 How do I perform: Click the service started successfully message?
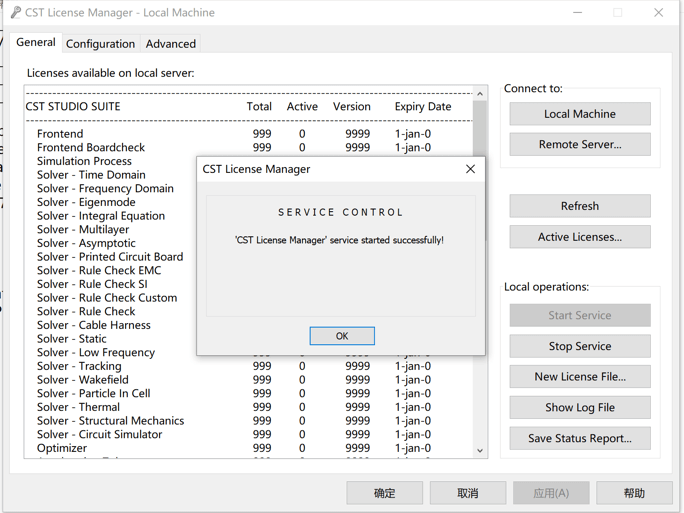click(339, 240)
